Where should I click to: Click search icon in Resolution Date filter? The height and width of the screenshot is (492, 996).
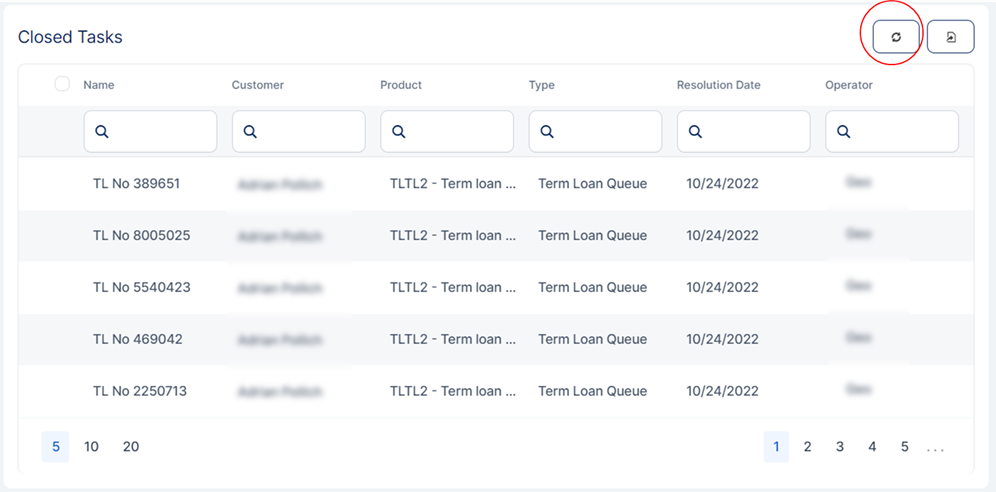click(695, 132)
